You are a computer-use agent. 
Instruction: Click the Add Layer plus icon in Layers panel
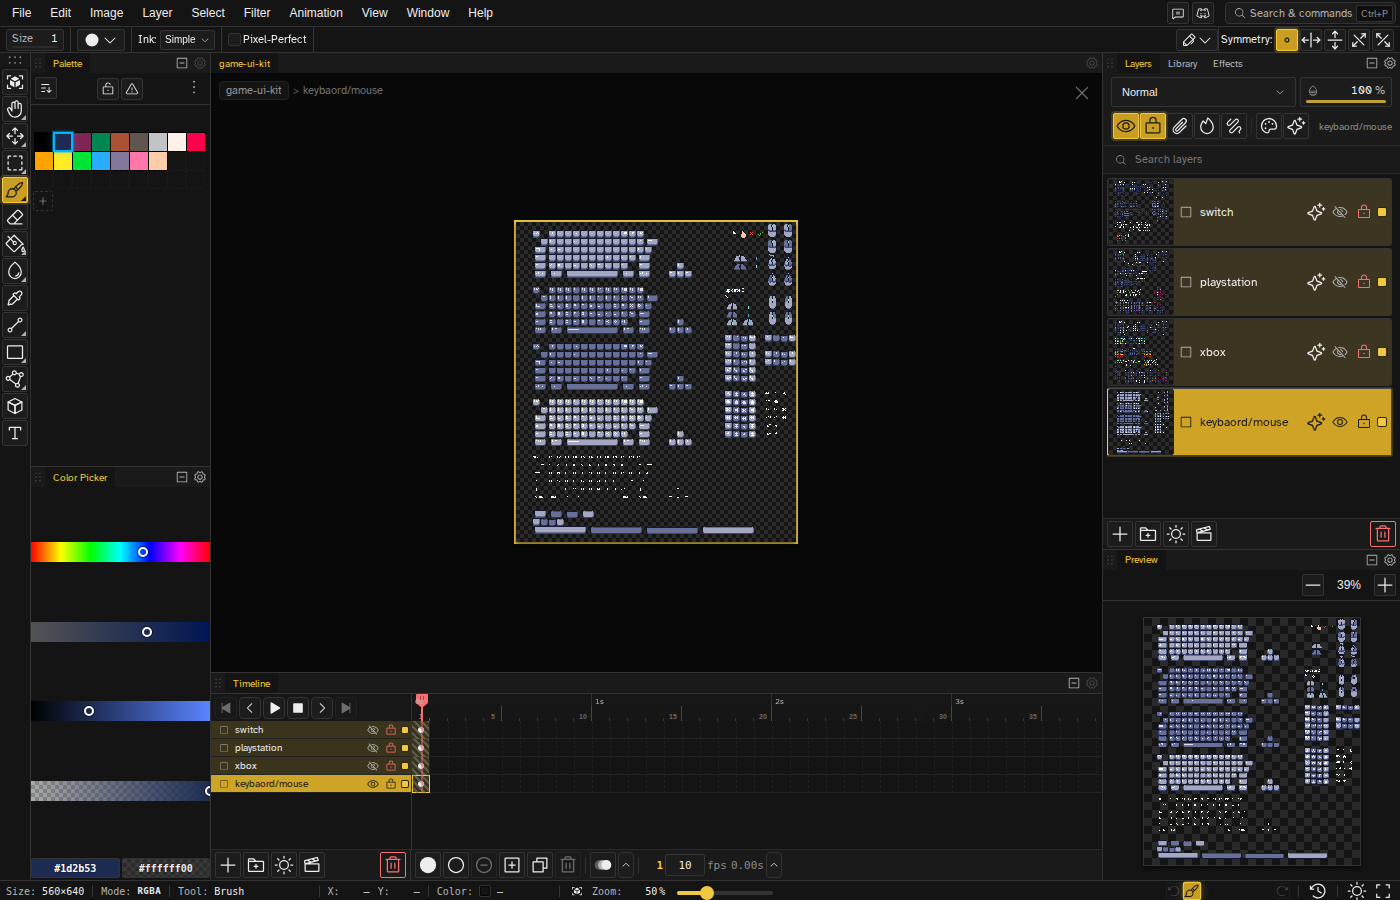(x=1120, y=534)
